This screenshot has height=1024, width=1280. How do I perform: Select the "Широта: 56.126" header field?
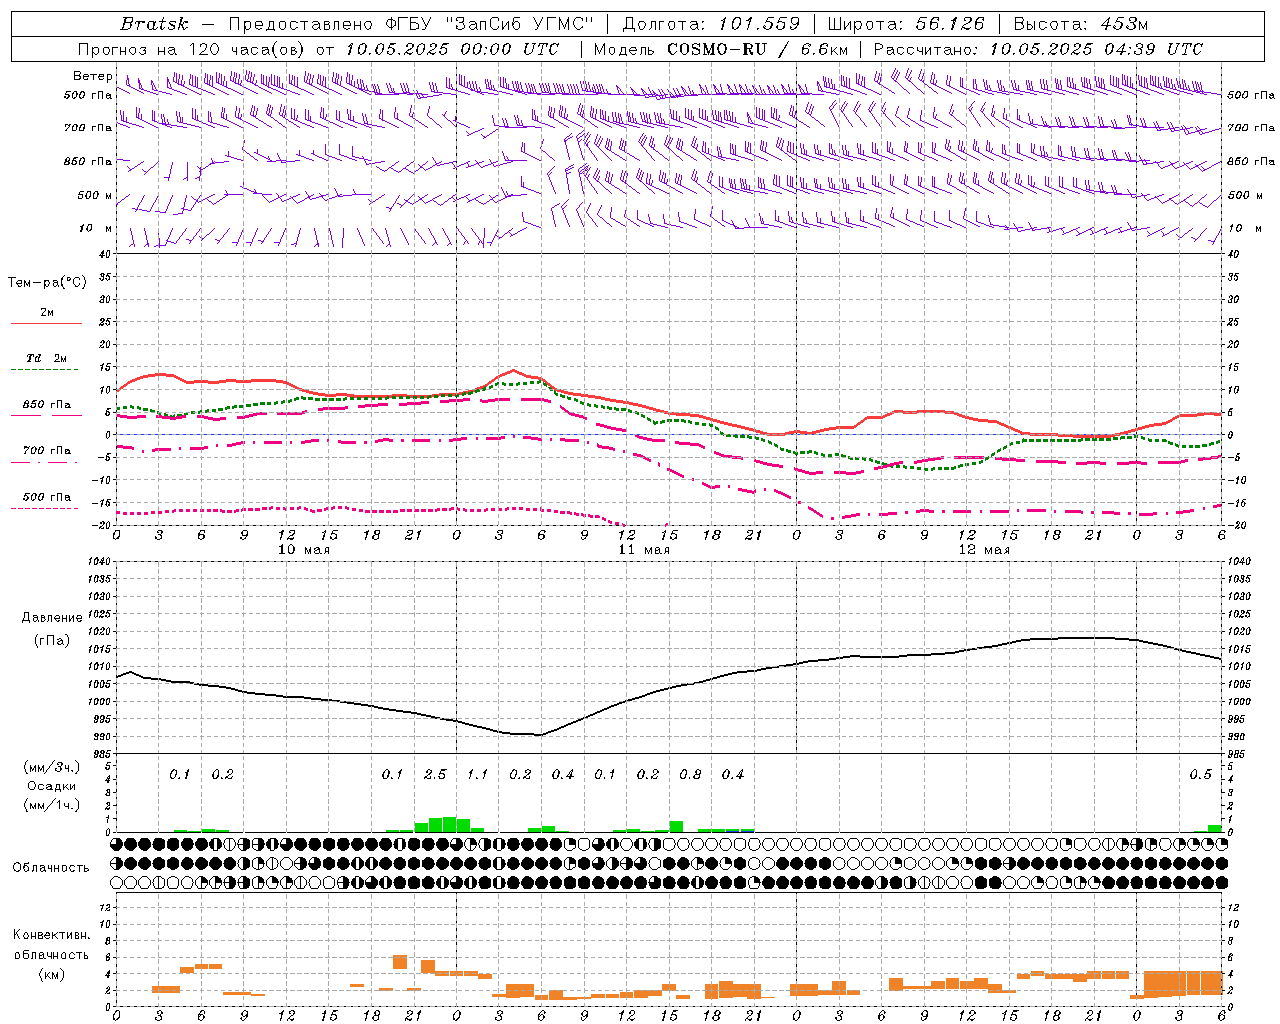pos(906,24)
